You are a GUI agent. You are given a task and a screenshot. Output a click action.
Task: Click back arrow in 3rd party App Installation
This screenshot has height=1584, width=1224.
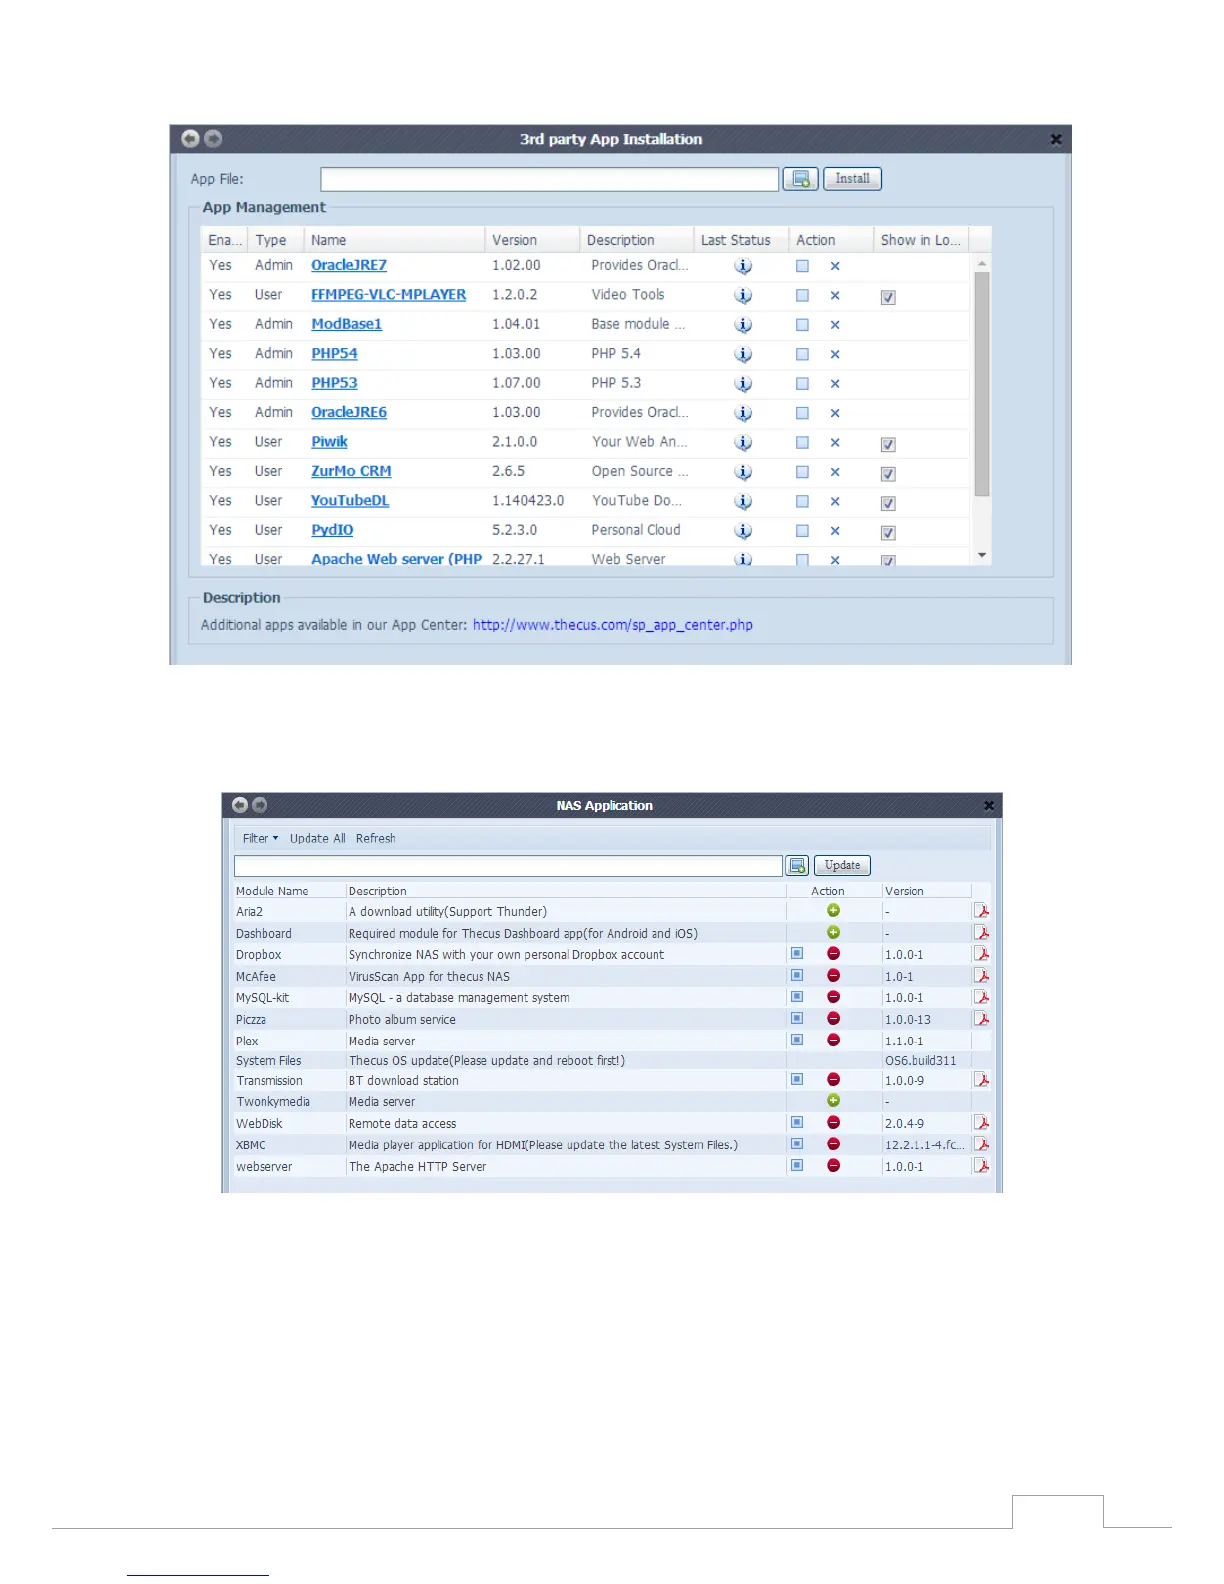[x=190, y=139]
